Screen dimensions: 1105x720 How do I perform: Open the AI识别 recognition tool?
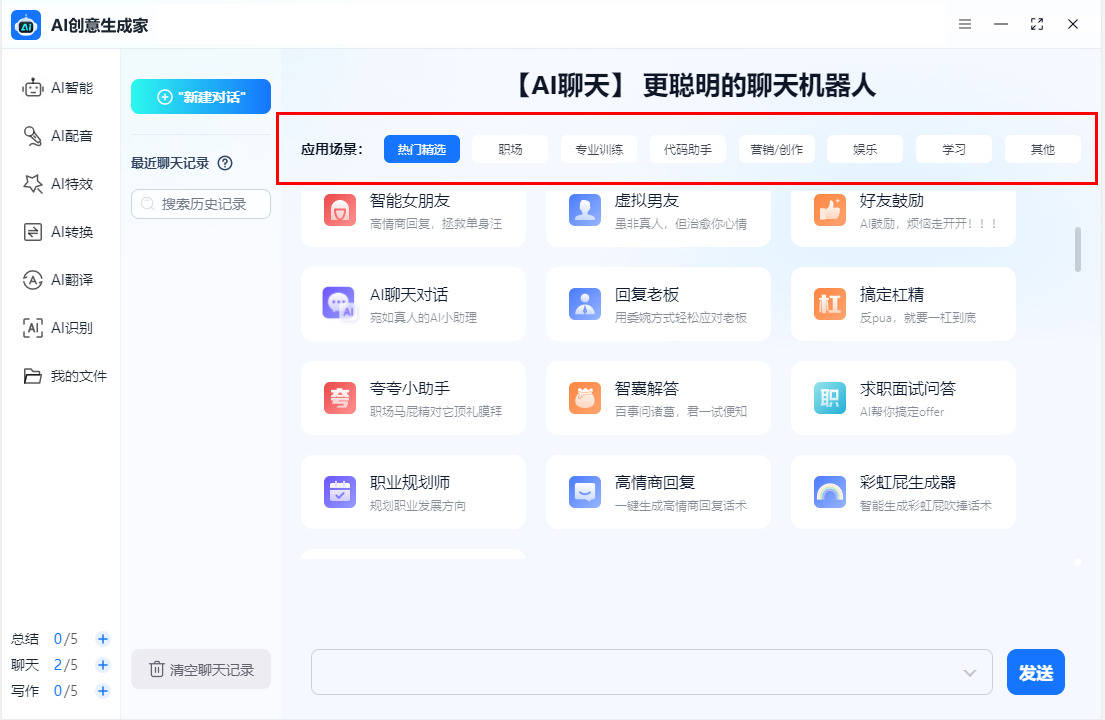pos(58,328)
